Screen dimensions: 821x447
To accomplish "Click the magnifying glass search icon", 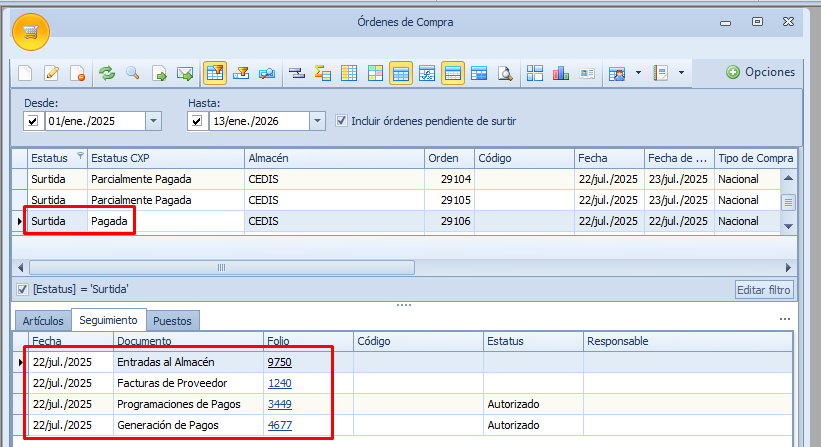I will point(132,73).
